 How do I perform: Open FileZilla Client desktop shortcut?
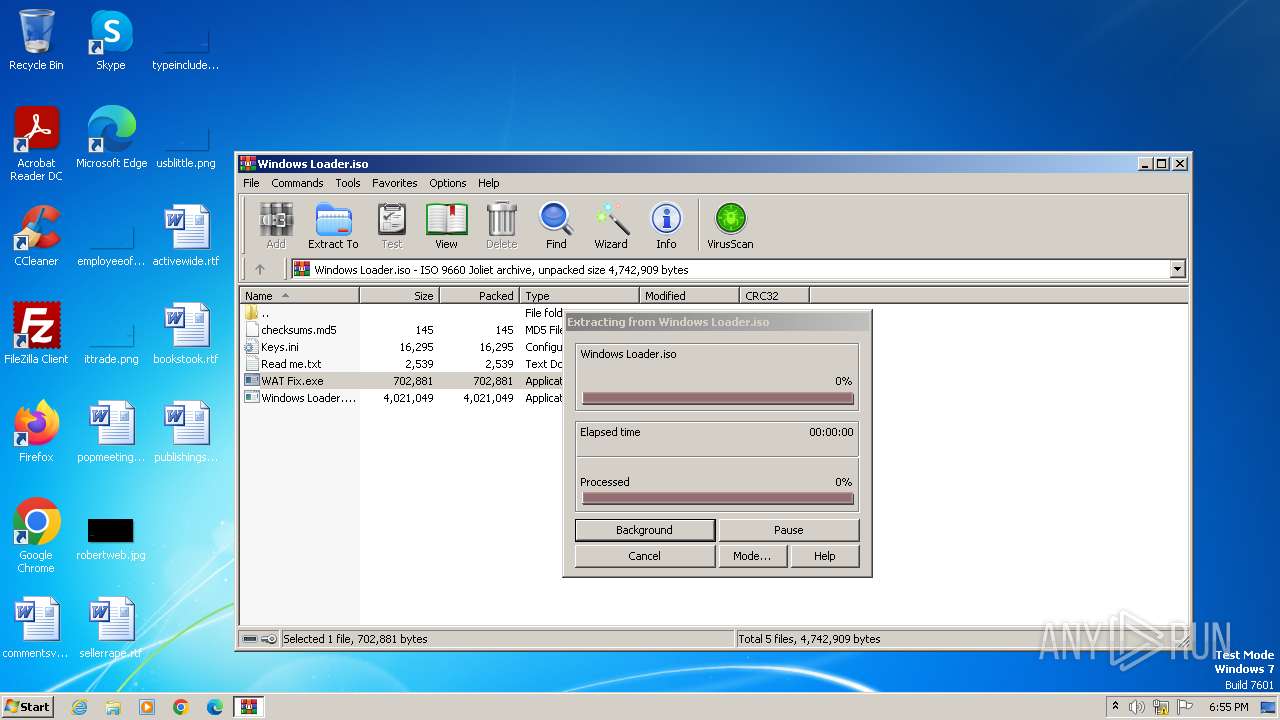point(36,334)
